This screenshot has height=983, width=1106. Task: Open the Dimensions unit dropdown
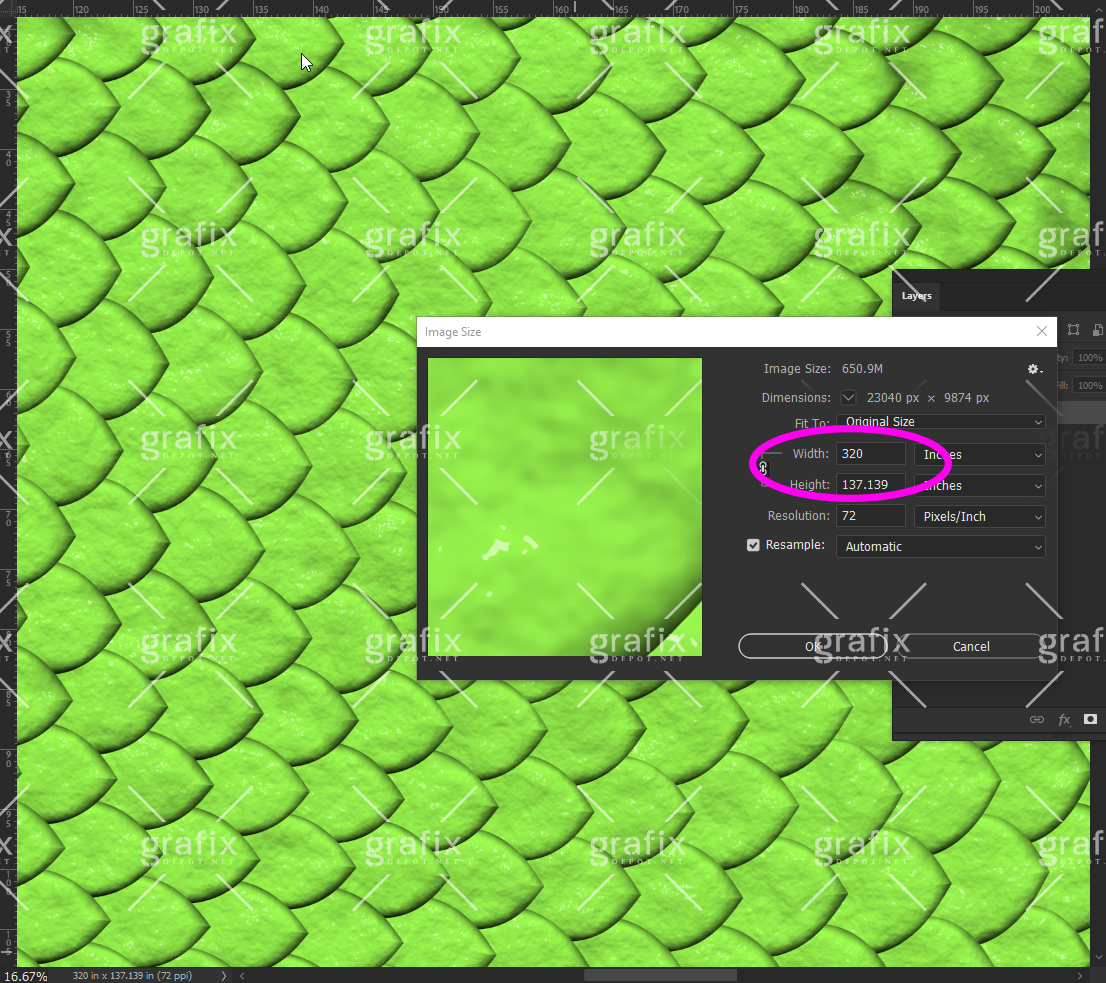click(x=849, y=397)
